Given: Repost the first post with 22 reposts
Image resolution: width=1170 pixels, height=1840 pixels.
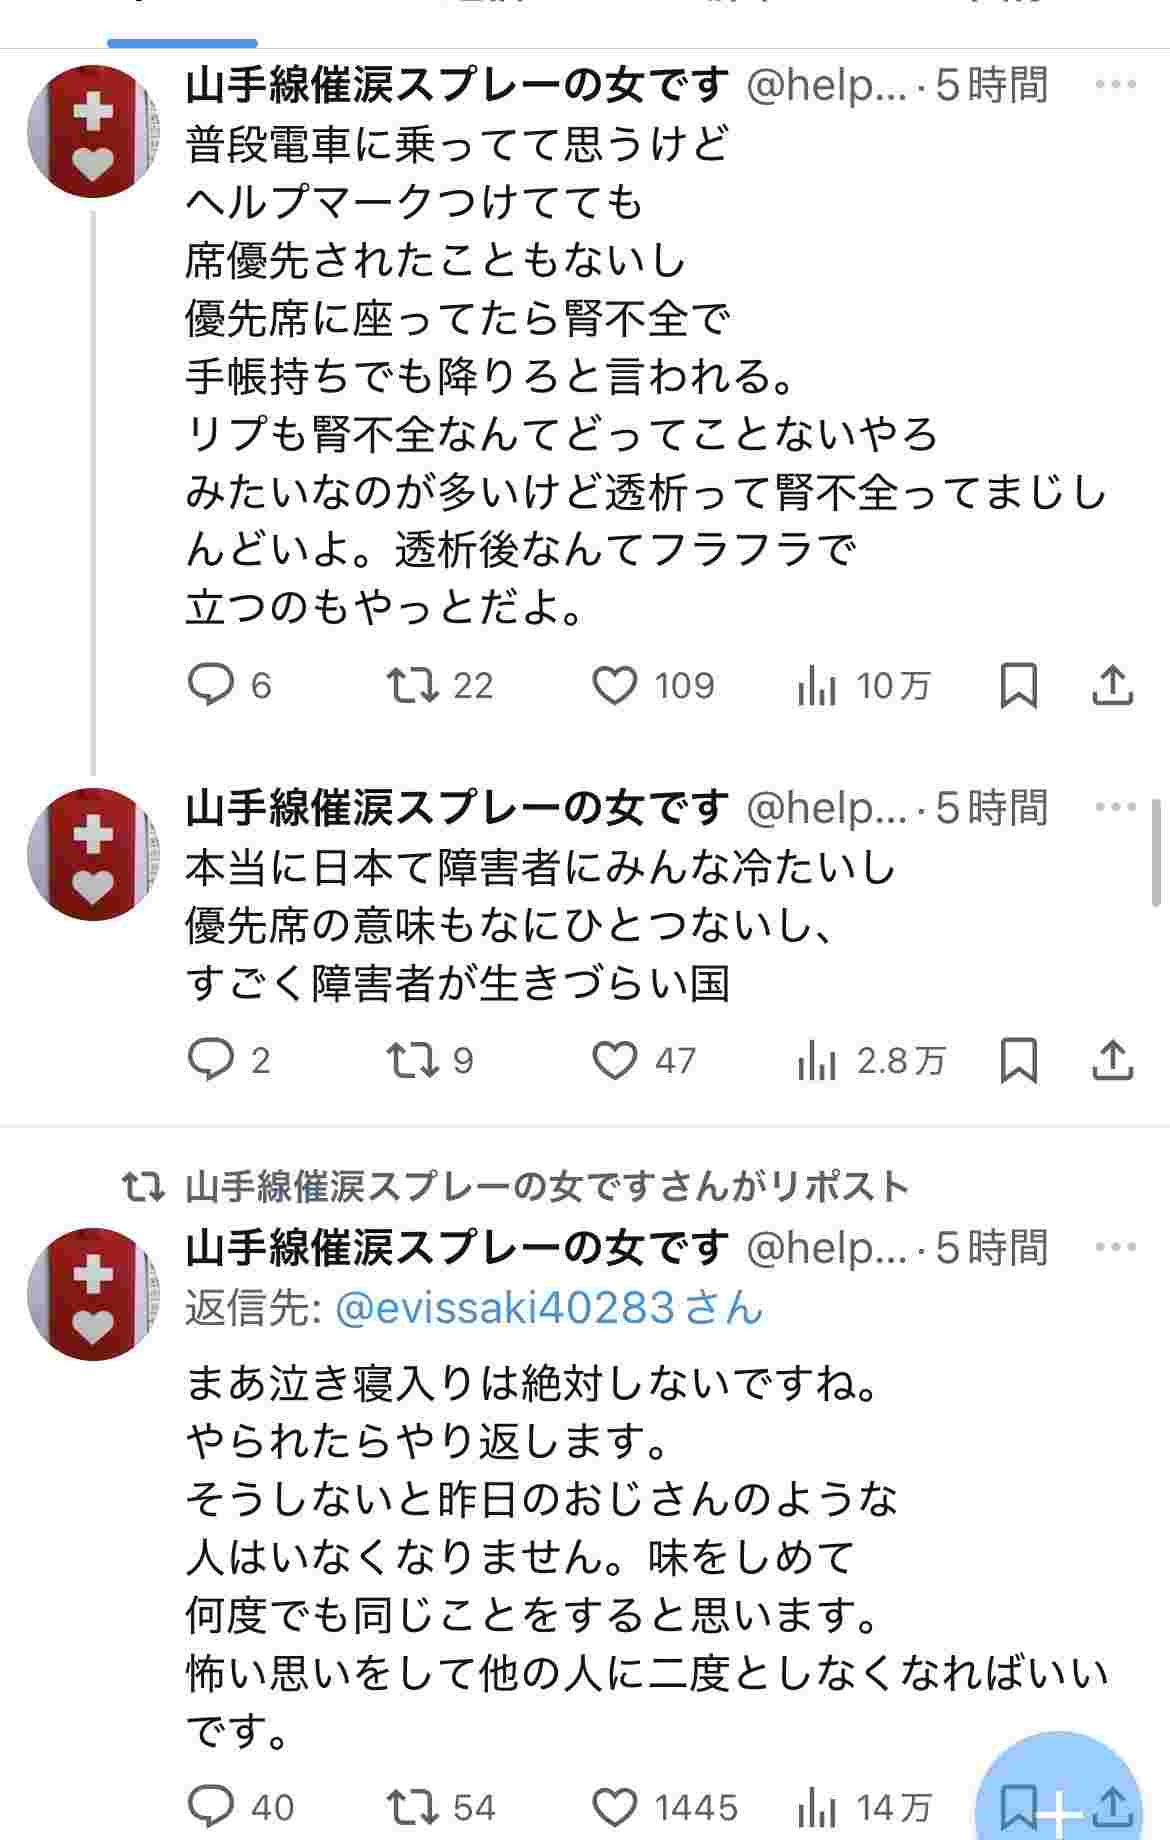Looking at the screenshot, I should (413, 685).
